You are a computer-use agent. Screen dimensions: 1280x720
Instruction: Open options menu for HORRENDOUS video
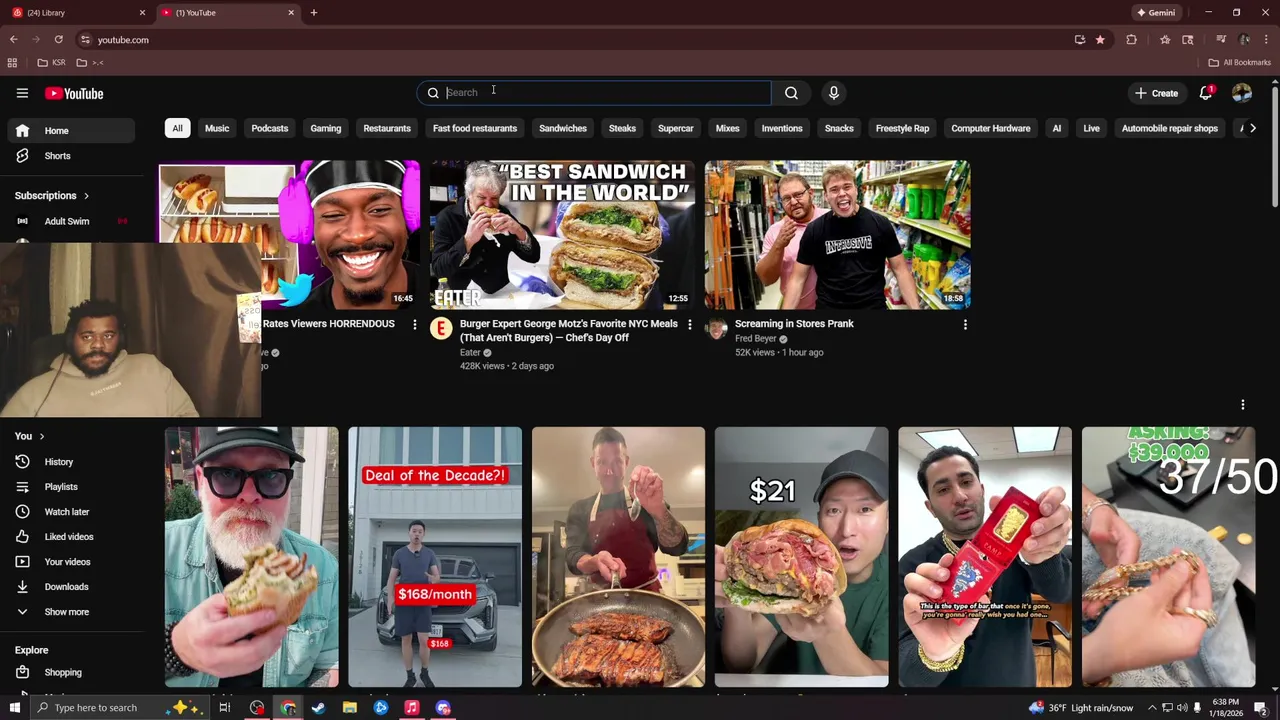(415, 325)
